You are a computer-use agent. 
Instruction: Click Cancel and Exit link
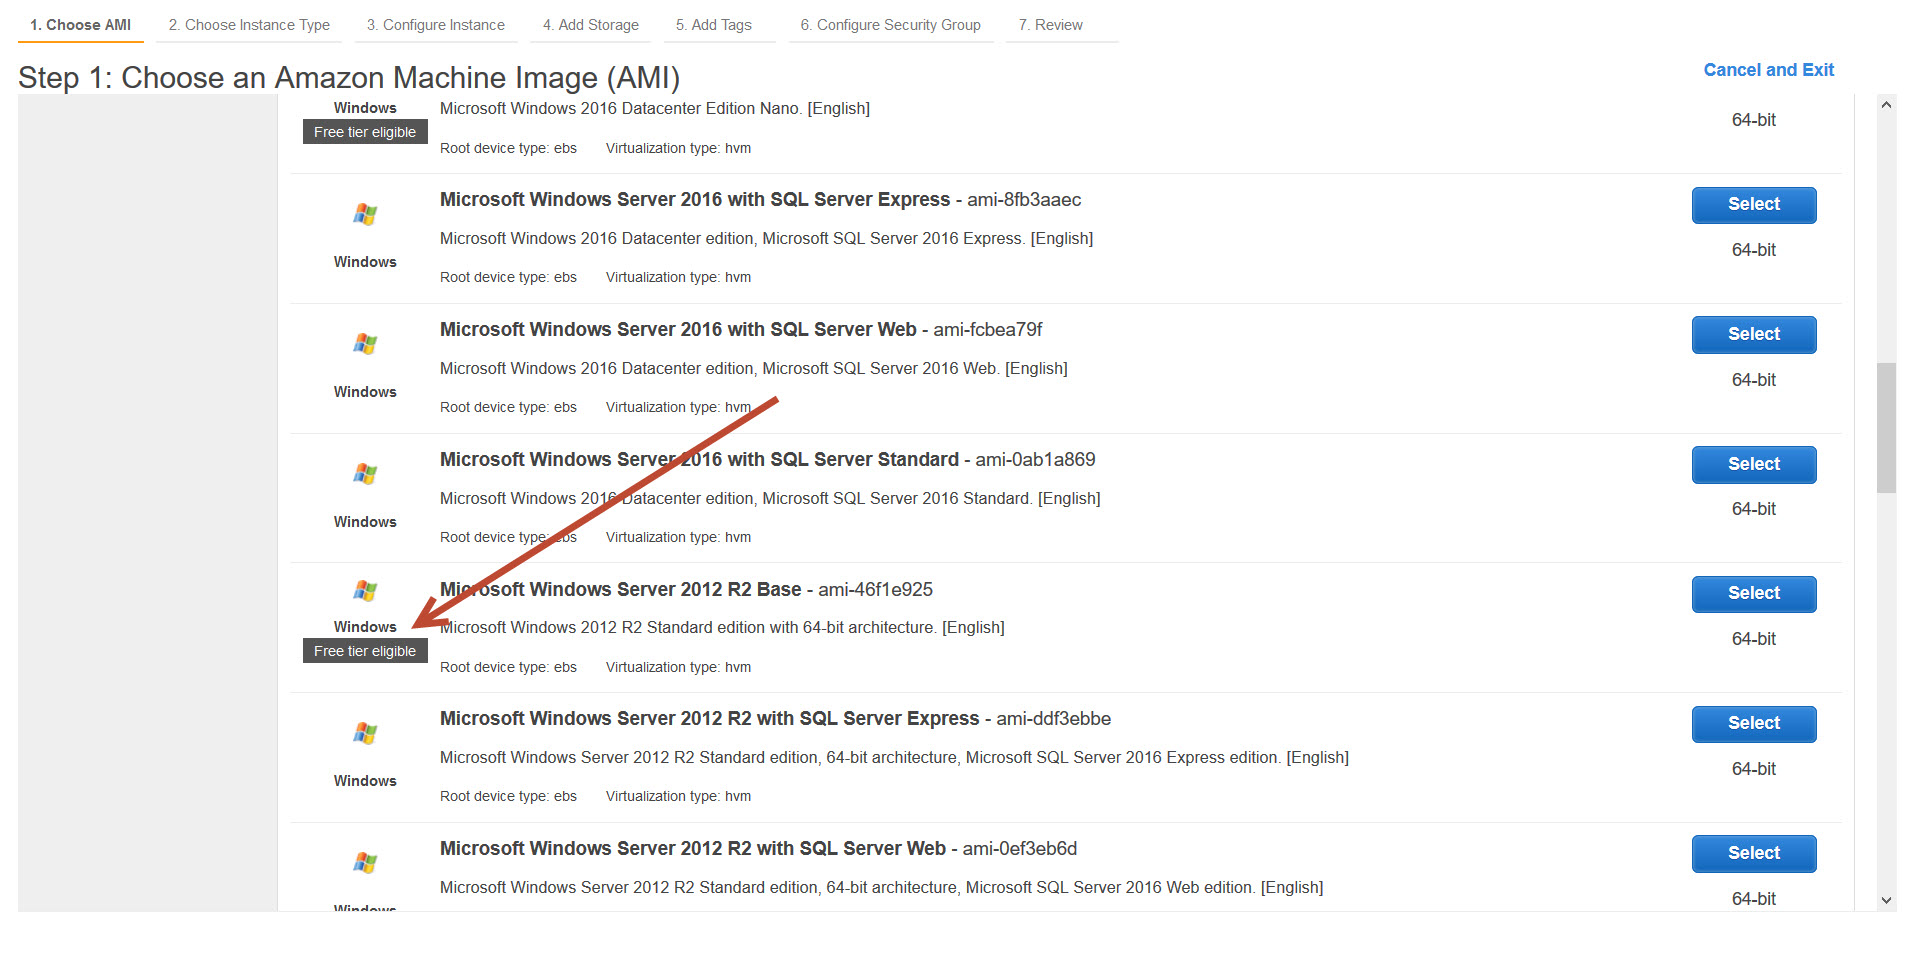pos(1768,70)
